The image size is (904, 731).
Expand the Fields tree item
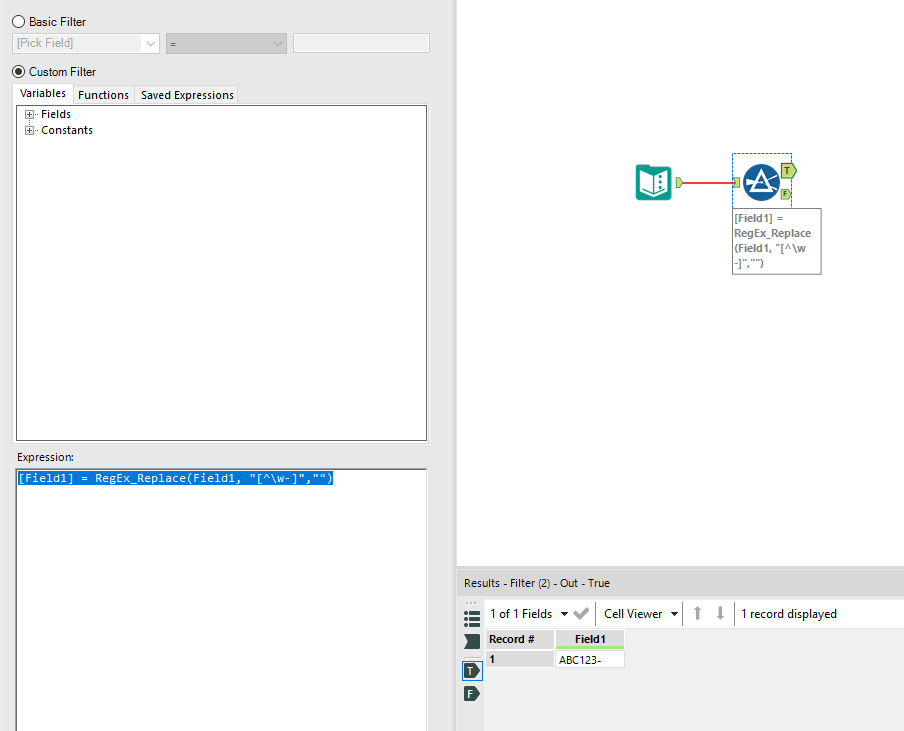coord(29,113)
